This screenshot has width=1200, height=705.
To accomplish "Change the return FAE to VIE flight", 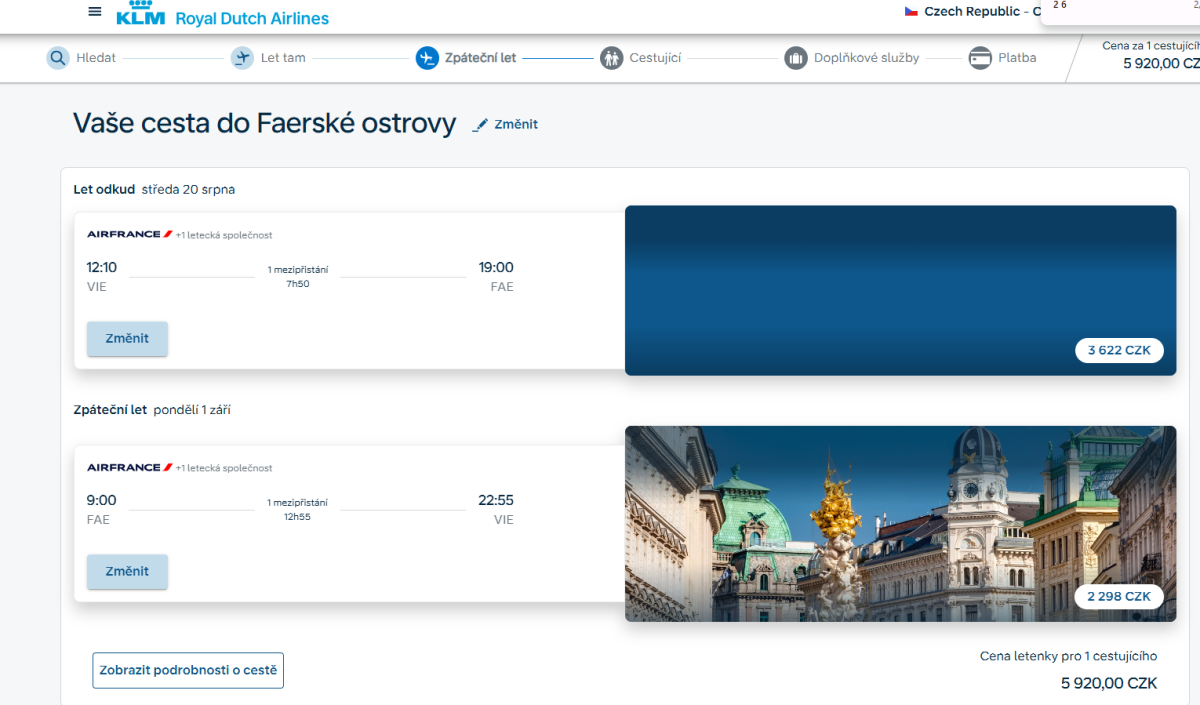I will [127, 572].
